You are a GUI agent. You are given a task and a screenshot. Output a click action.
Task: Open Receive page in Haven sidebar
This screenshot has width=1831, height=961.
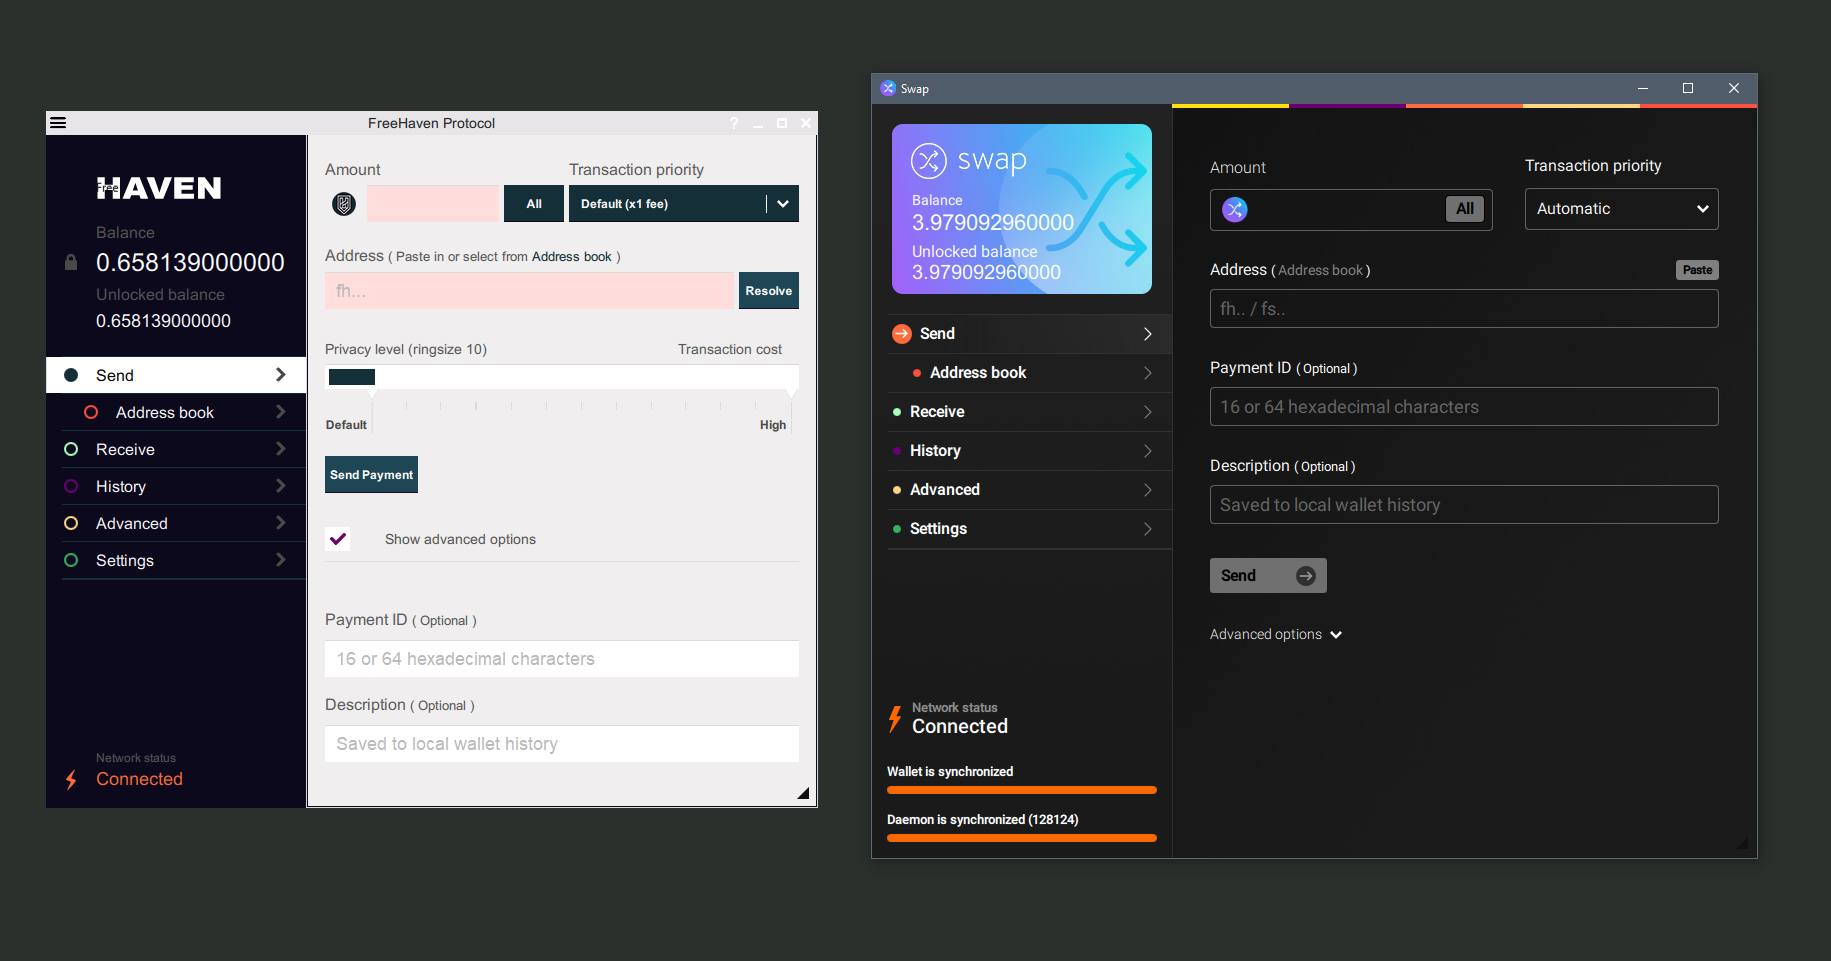point(176,449)
